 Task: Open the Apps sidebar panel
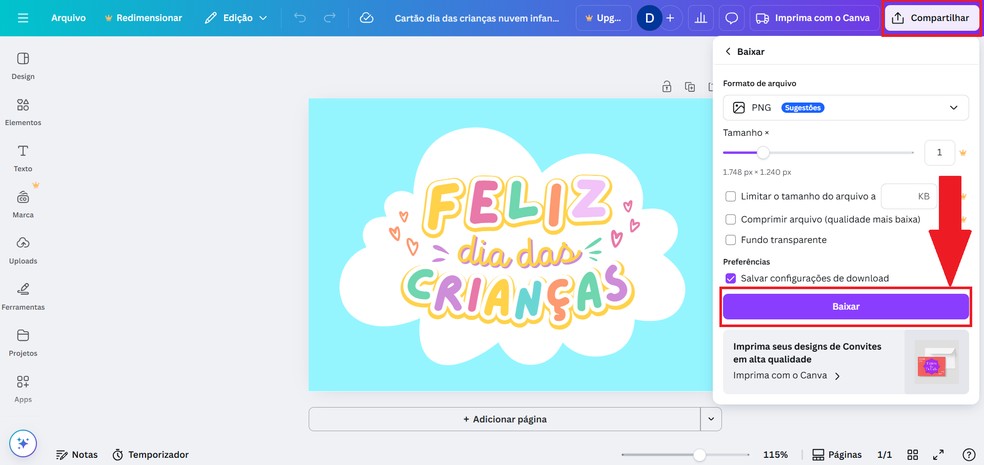click(x=23, y=389)
